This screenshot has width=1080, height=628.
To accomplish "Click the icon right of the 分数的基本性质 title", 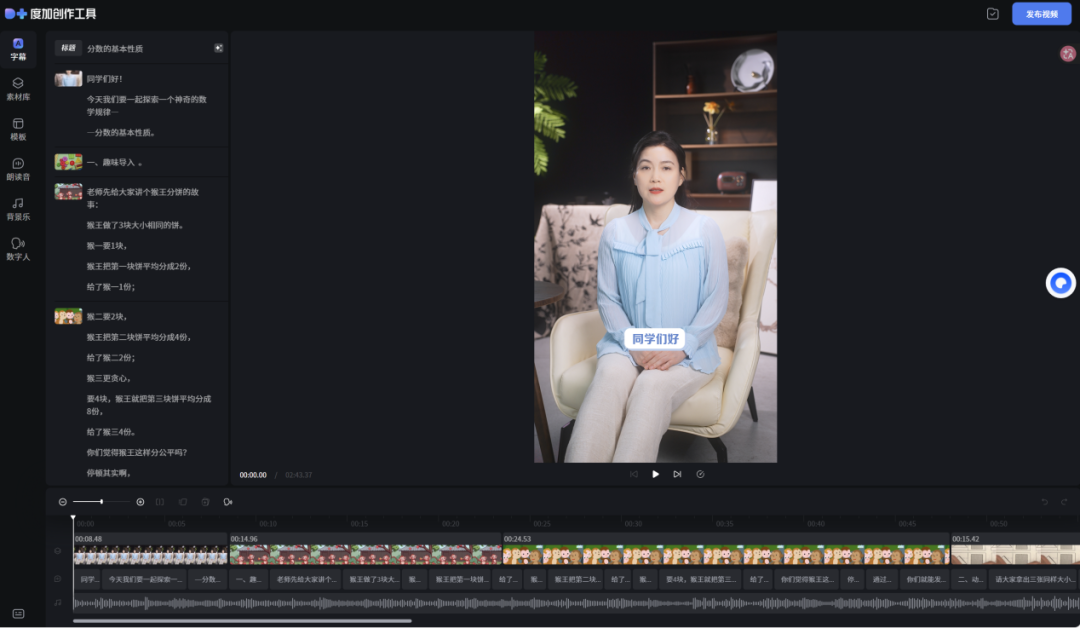I will click(218, 48).
